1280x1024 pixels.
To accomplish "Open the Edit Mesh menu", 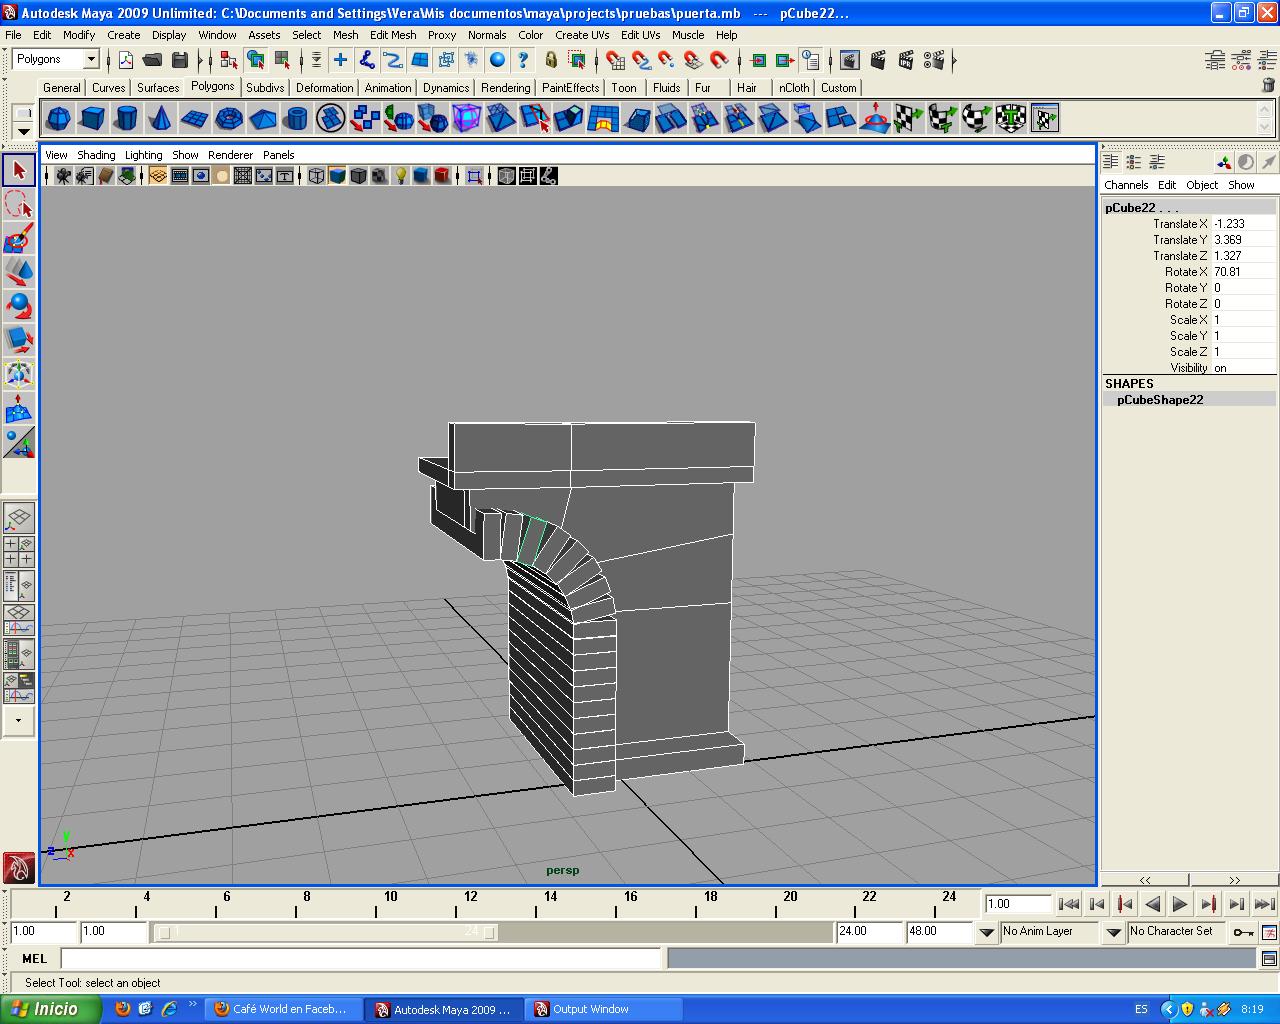I will coord(392,35).
